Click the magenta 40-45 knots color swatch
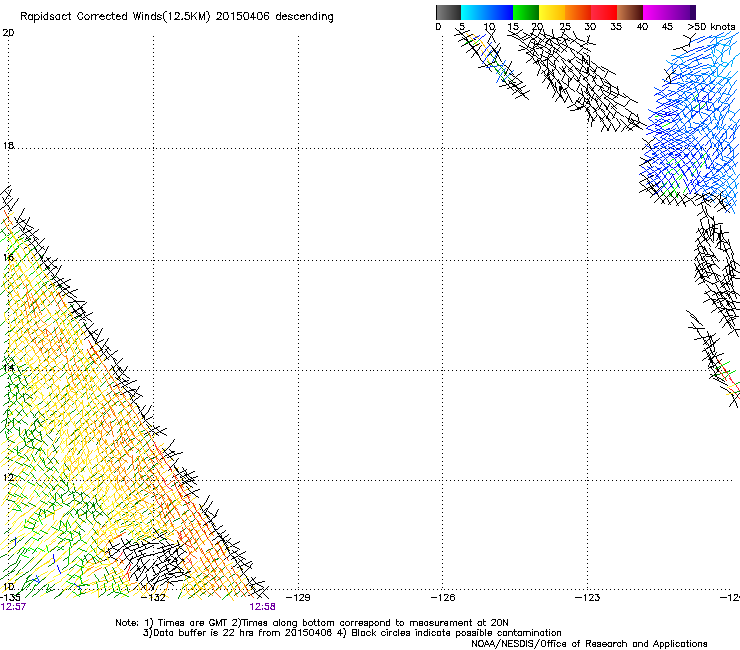The height and width of the screenshot is (650, 740). (x=656, y=12)
